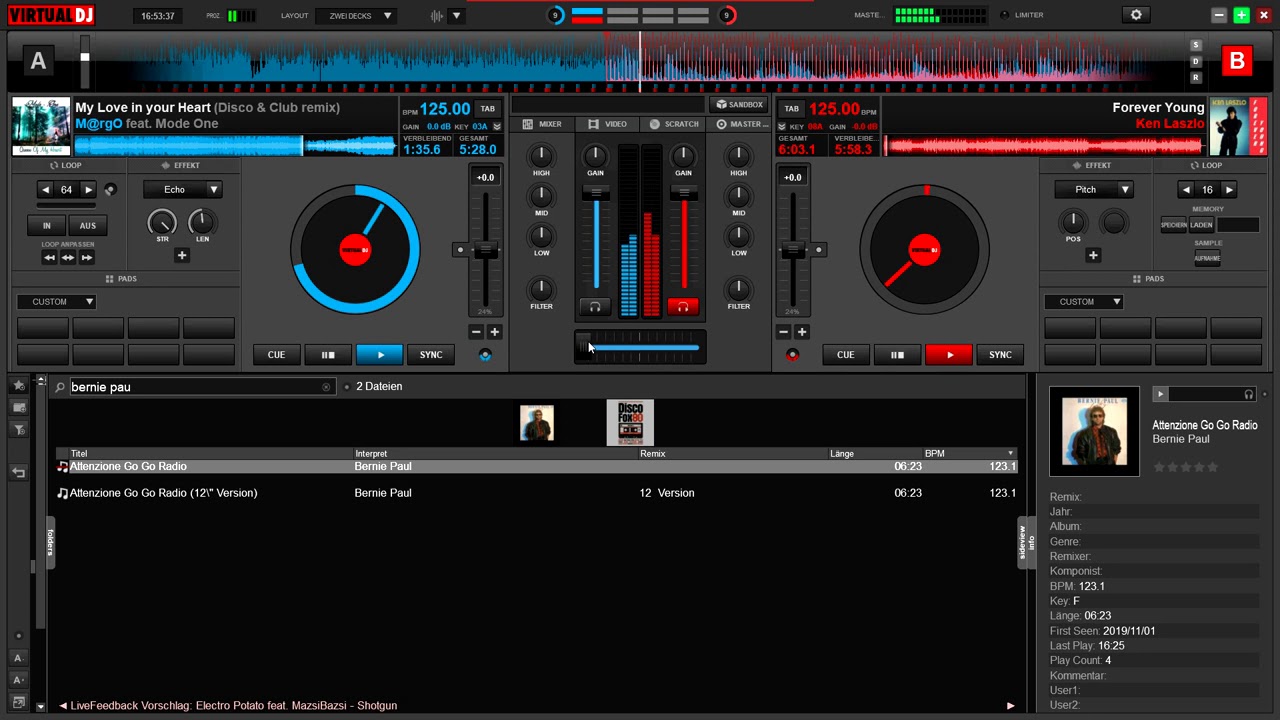Image resolution: width=1280 pixels, height=720 pixels.
Task: Click the loop double right arrow on deck A
Action: tap(88, 189)
